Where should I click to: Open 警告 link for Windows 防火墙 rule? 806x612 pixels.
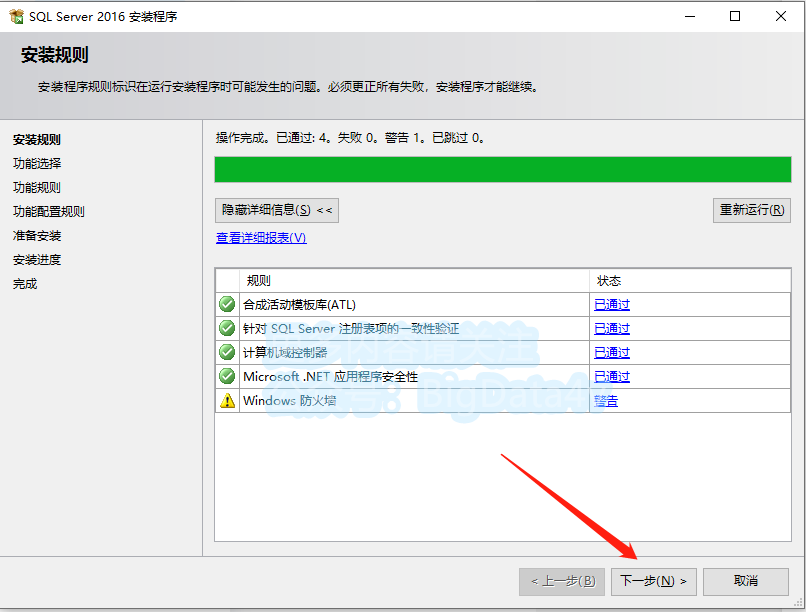[x=606, y=401]
